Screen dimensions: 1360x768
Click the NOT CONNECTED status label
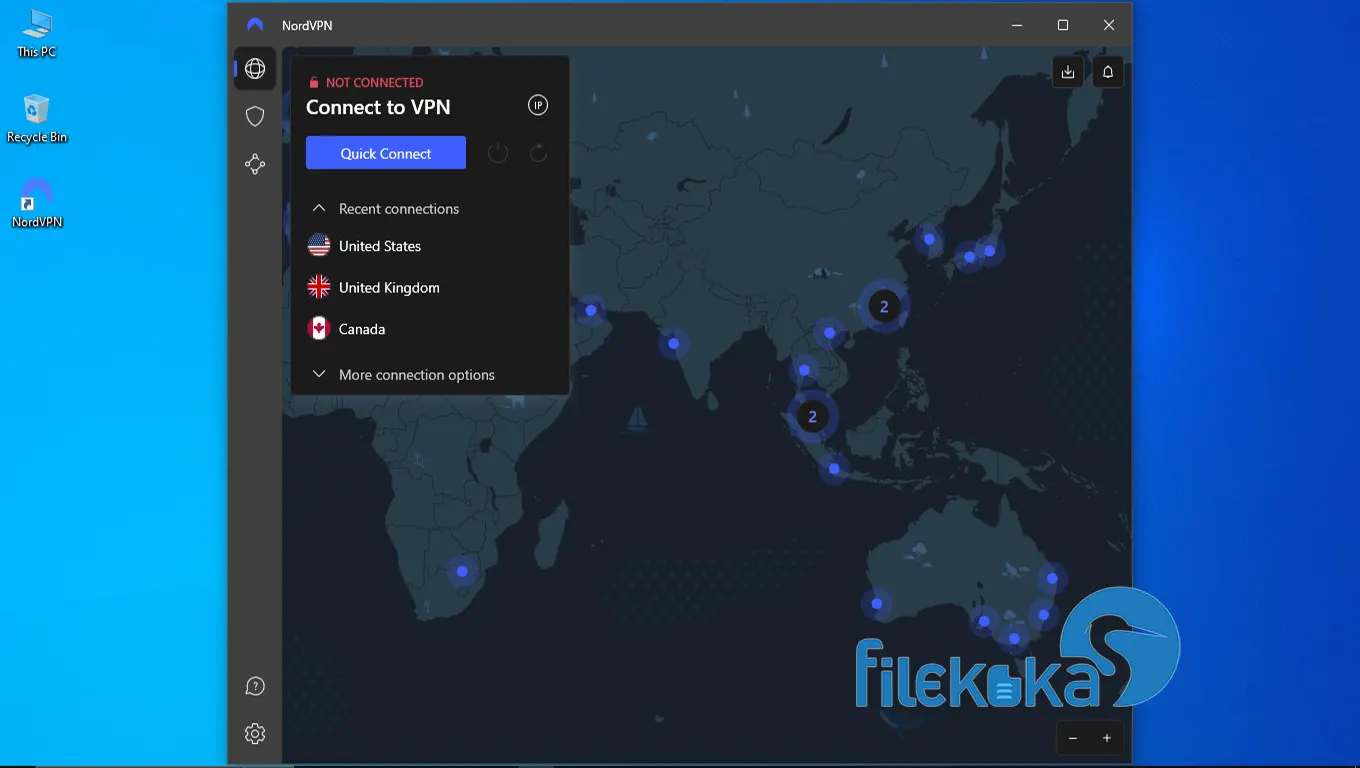point(375,83)
